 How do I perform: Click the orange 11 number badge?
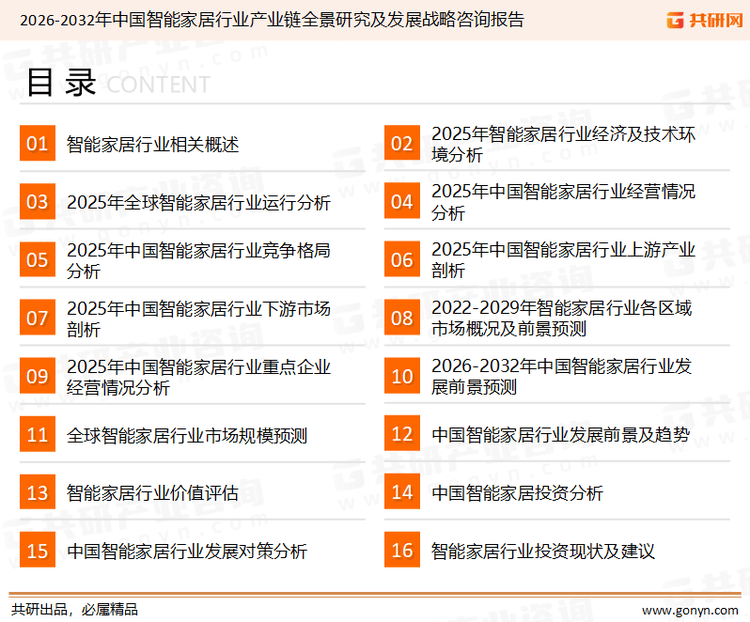pos(37,435)
